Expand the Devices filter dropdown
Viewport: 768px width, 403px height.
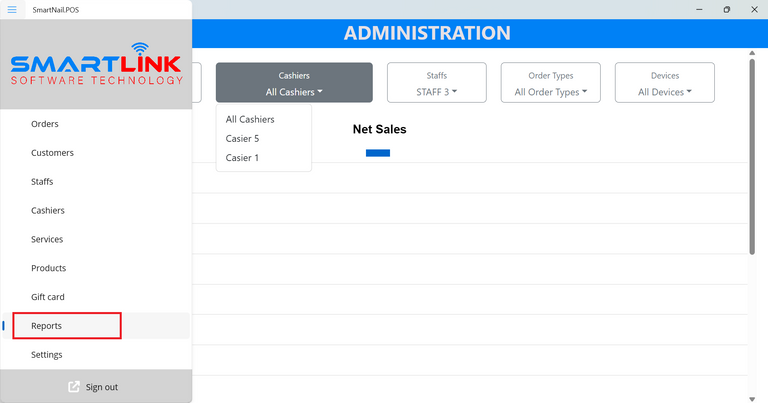664,83
